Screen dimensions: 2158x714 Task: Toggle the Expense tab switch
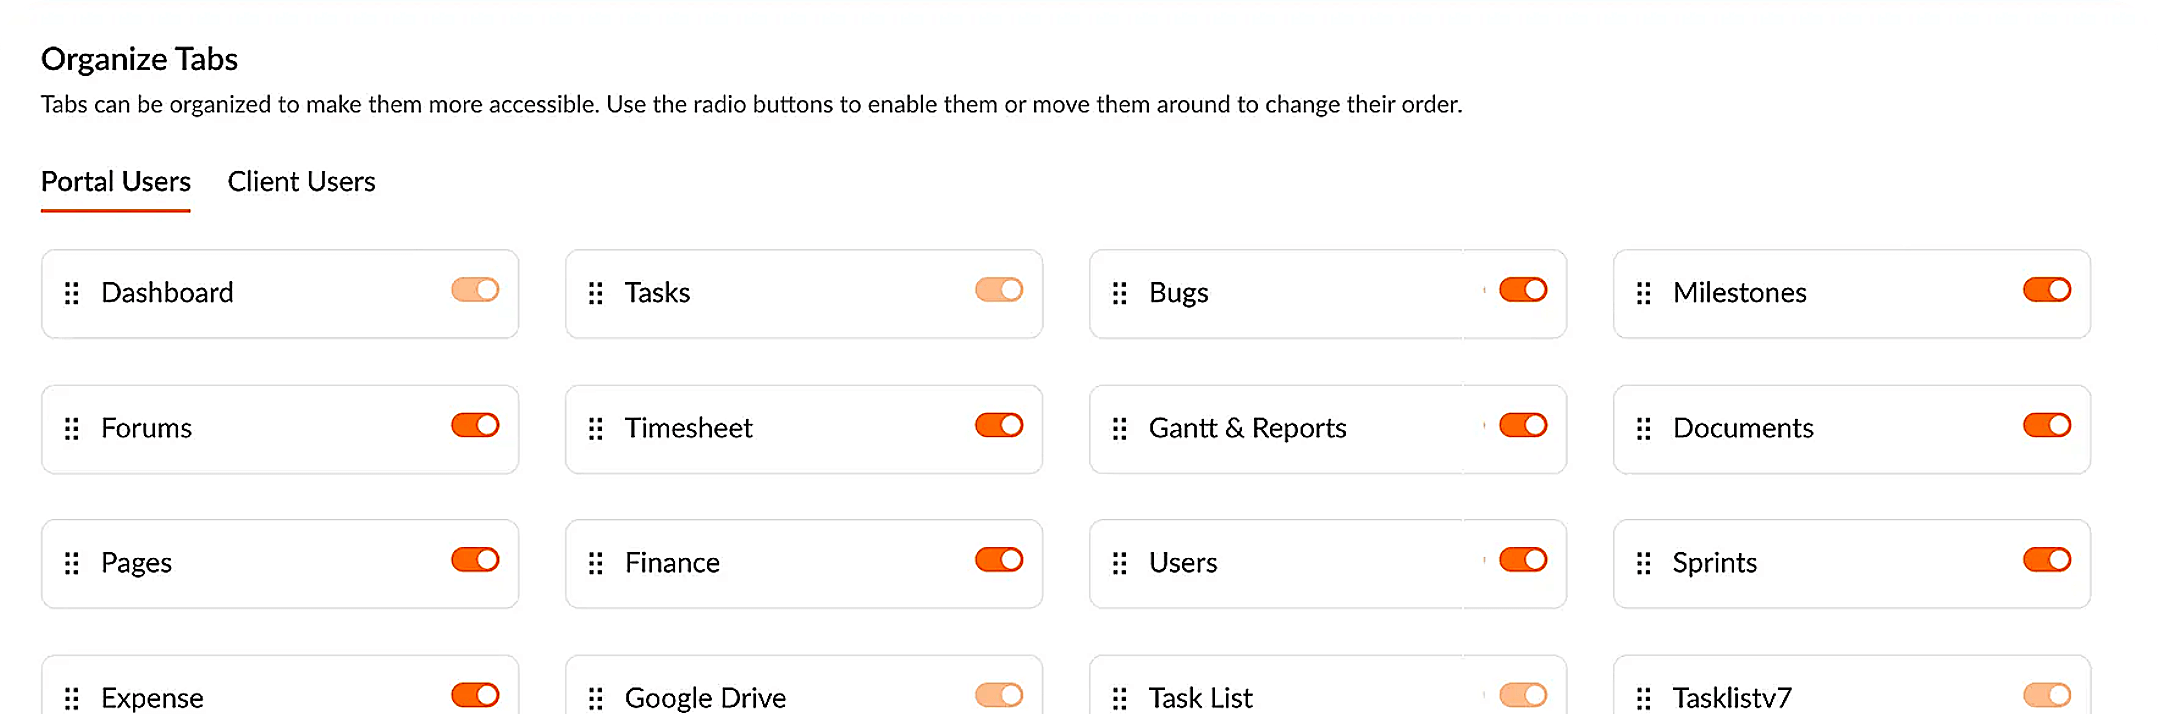coord(475,695)
